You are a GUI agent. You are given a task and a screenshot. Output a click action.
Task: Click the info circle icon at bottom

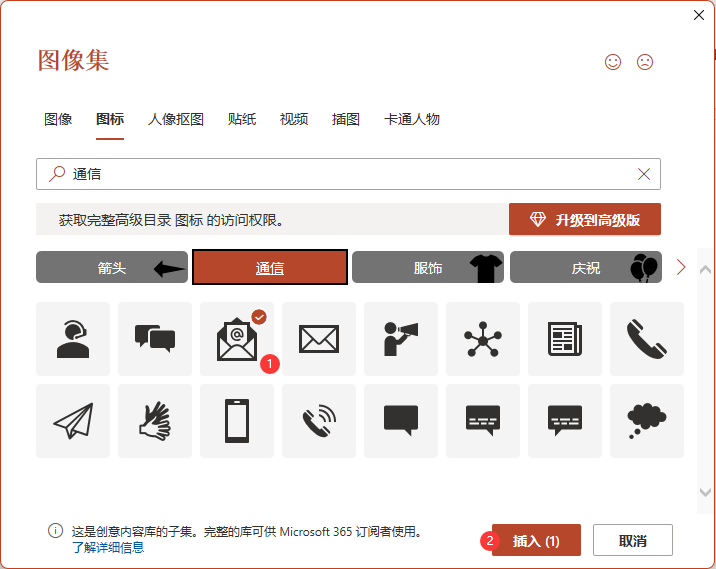point(56,531)
